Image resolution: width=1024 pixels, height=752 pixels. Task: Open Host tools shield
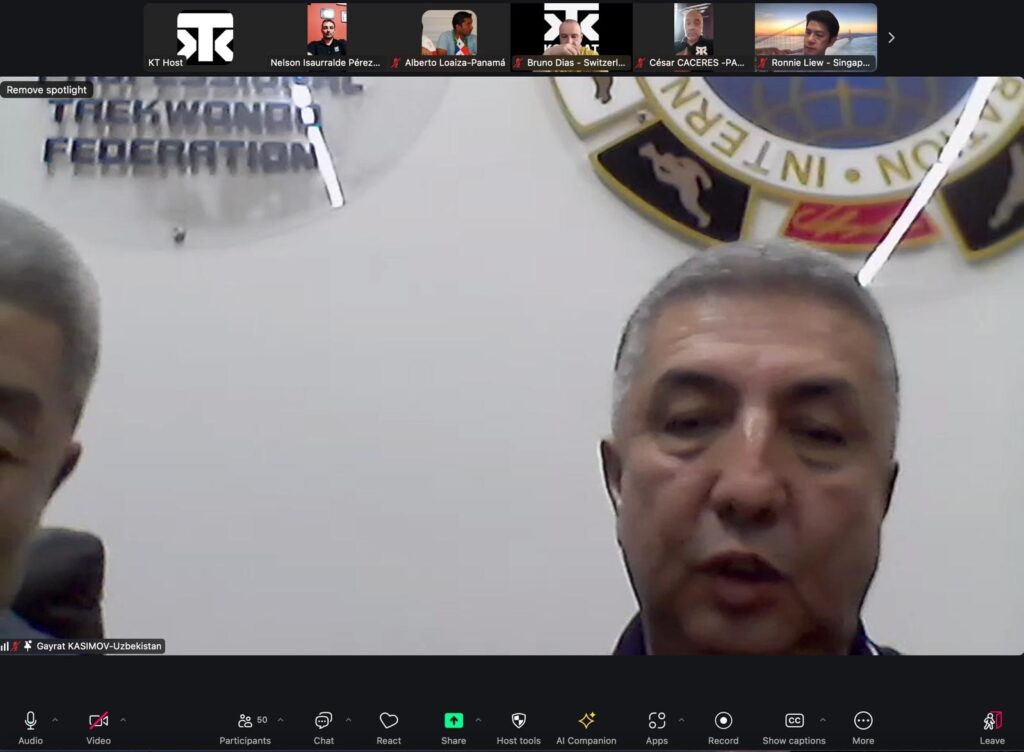tap(518, 721)
